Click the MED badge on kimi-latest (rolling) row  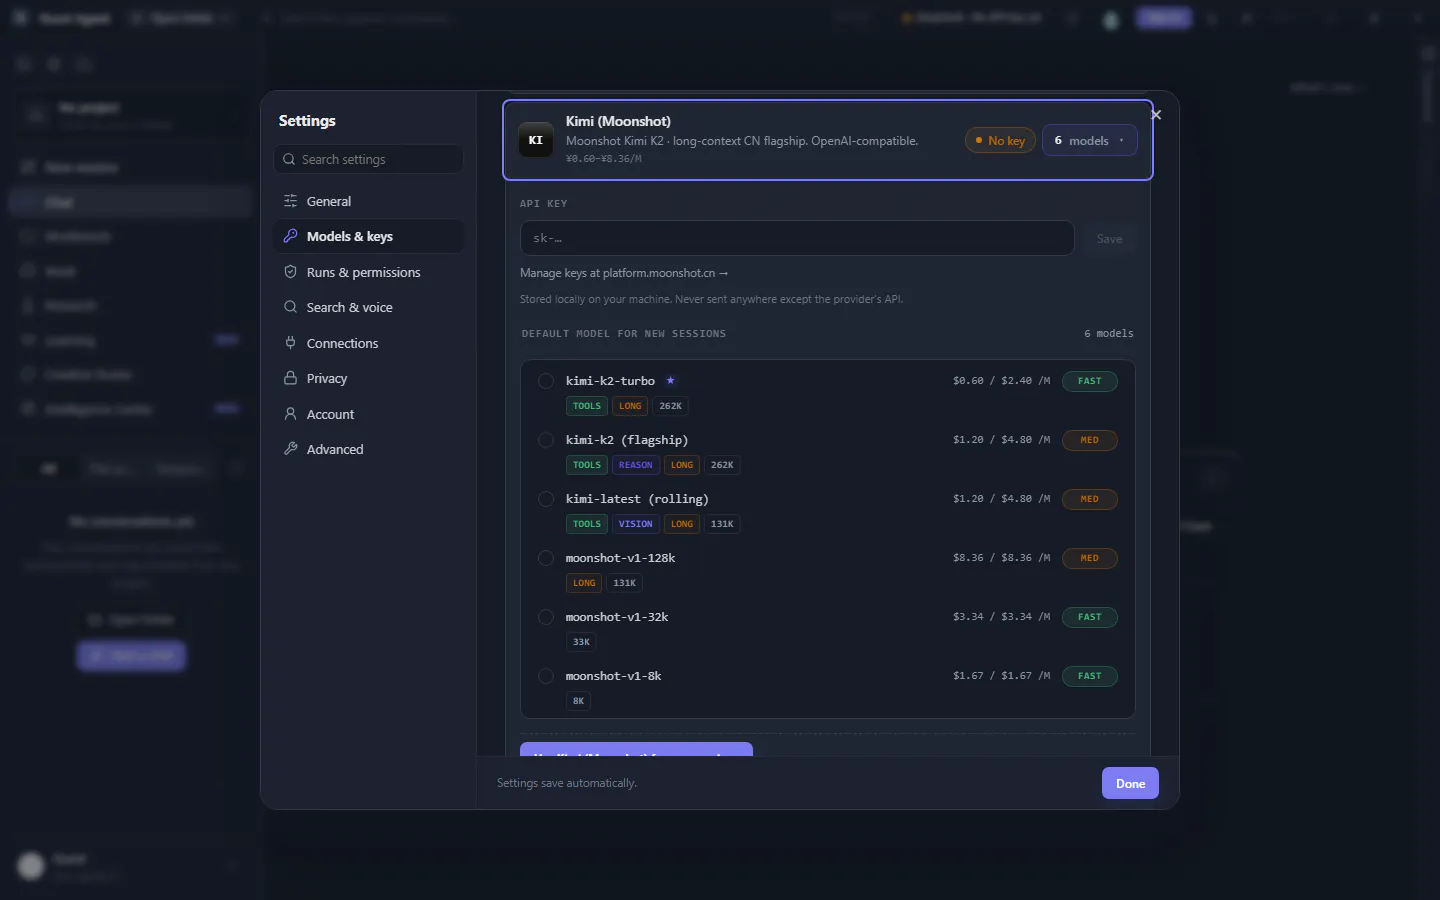coord(1090,499)
